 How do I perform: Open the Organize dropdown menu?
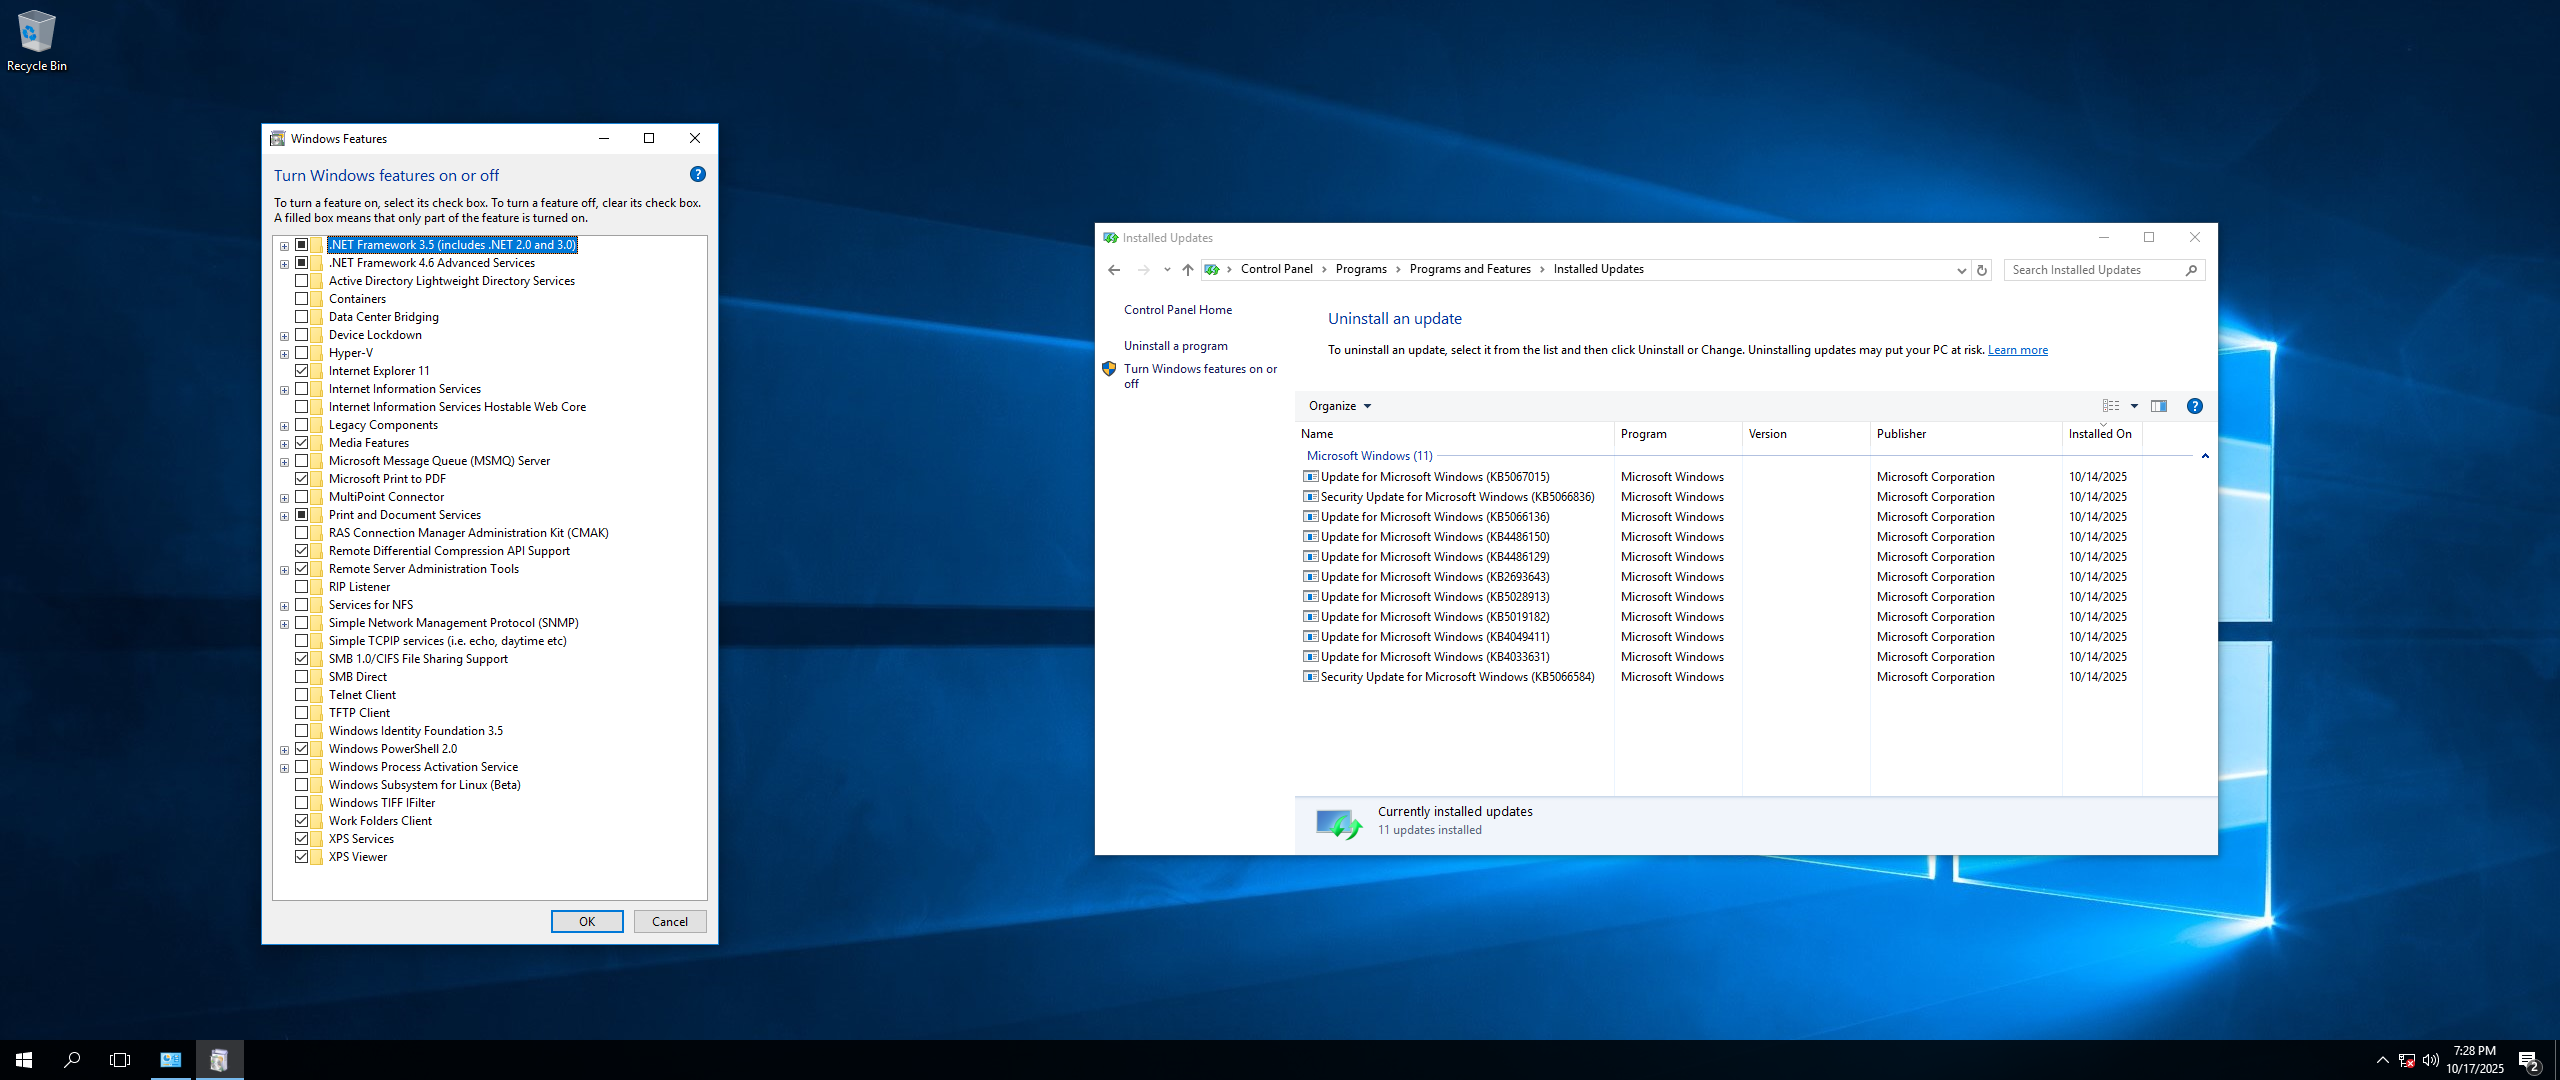[x=1340, y=406]
